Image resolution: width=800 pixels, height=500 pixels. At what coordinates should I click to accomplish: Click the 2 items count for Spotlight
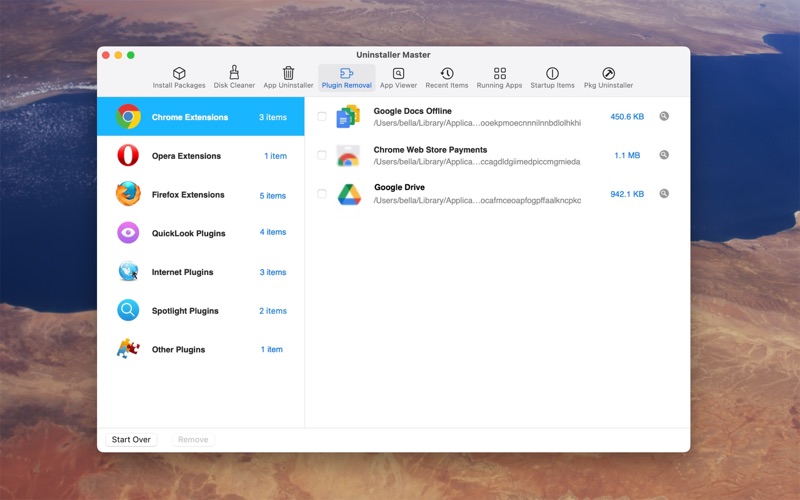point(272,311)
